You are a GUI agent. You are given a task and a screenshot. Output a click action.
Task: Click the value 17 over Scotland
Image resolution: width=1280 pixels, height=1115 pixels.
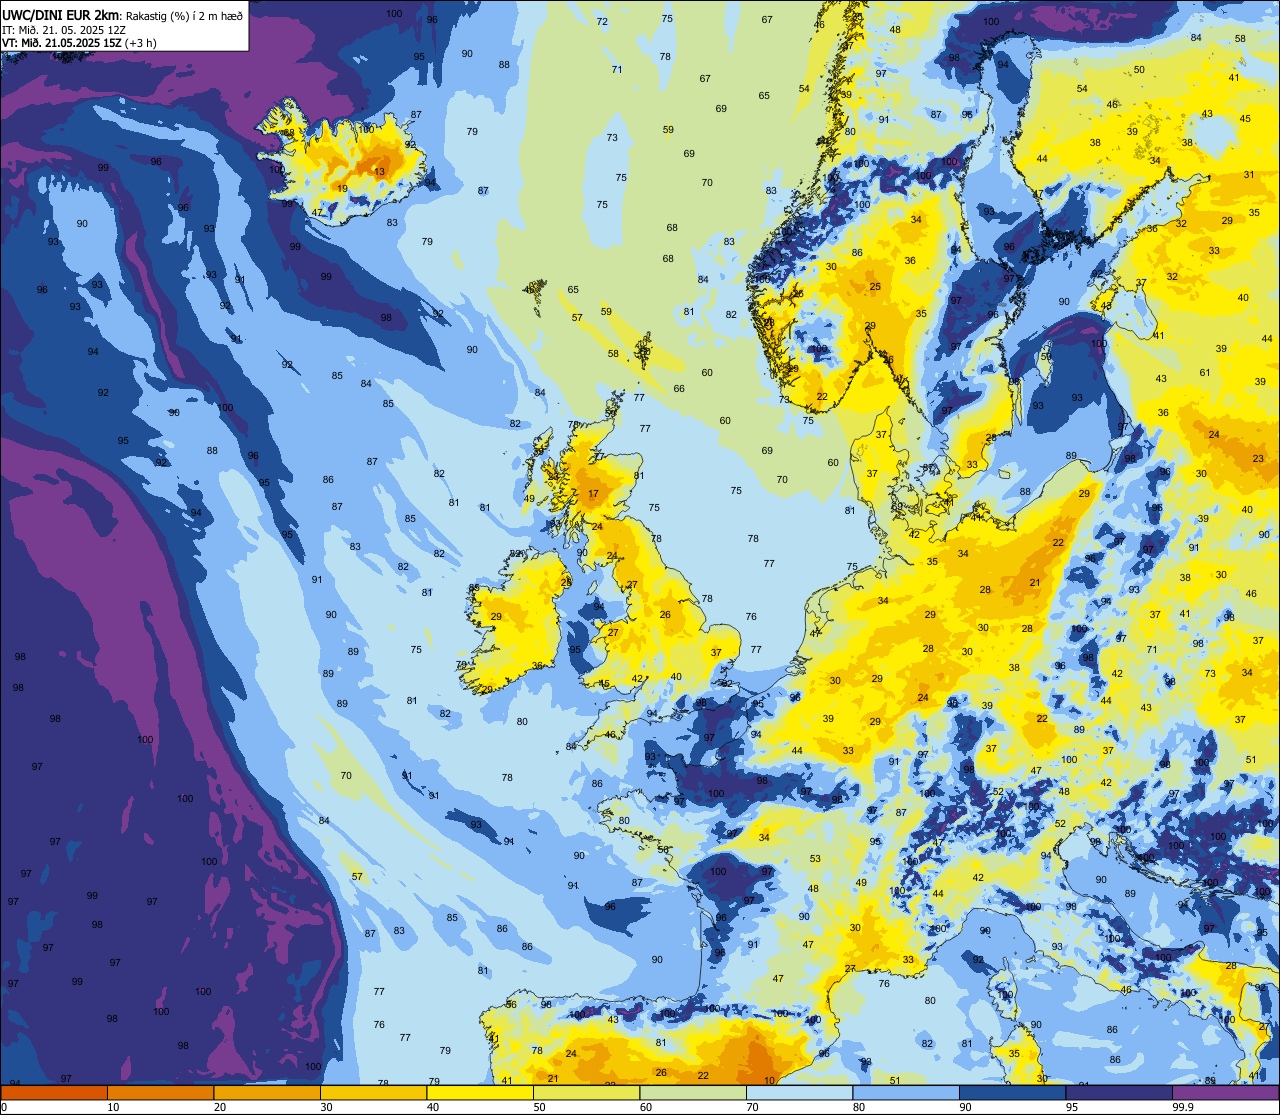(593, 494)
